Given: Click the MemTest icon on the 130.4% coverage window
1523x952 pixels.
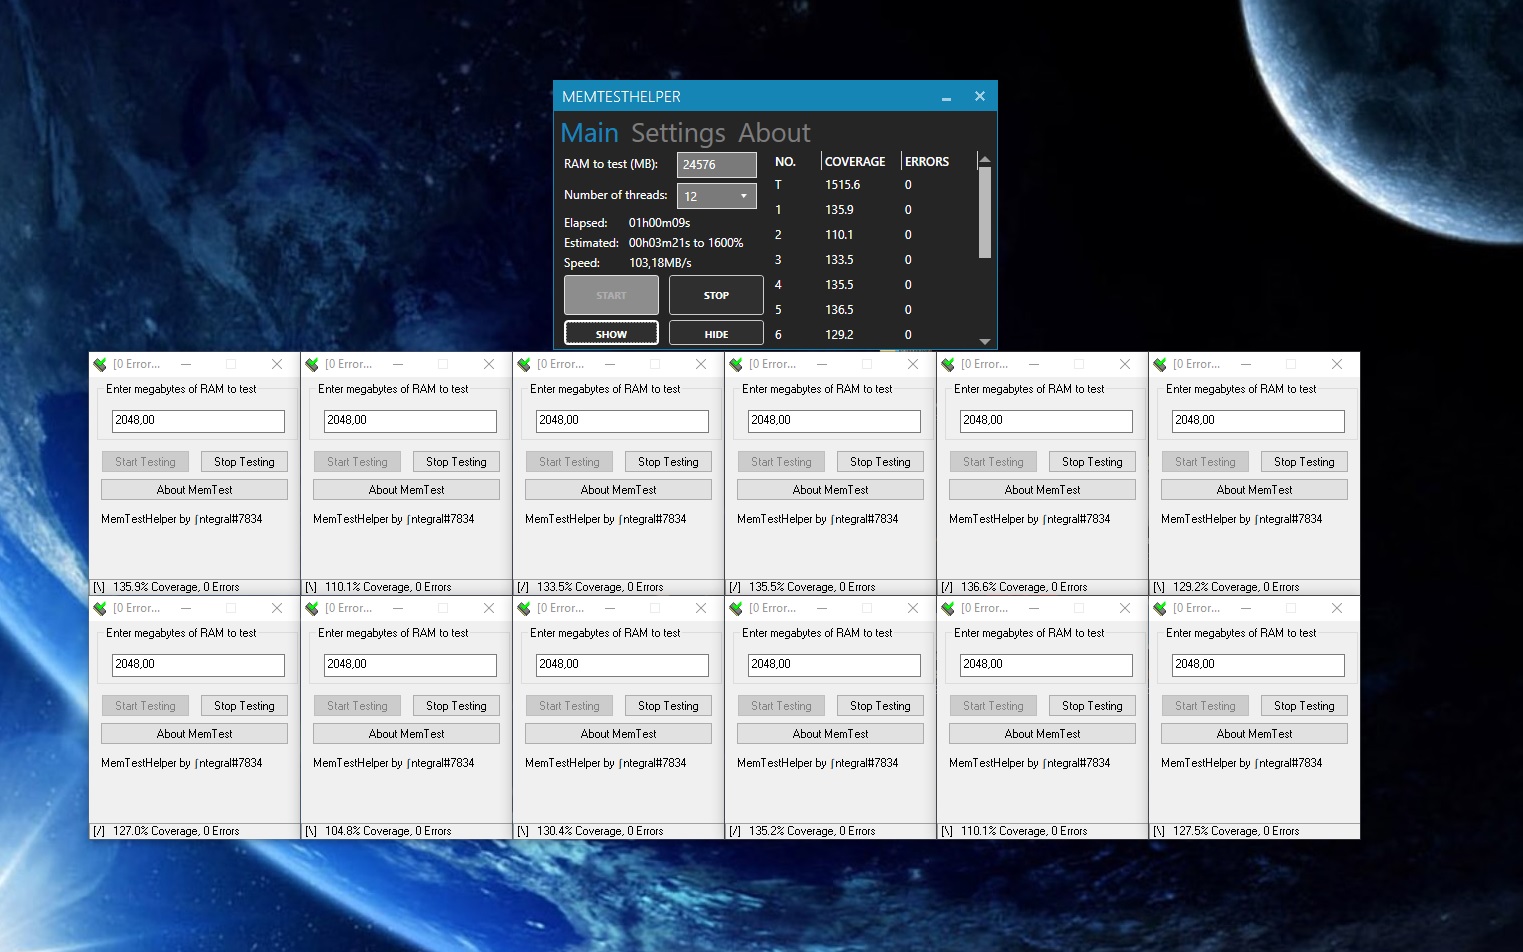Looking at the screenshot, I should tap(524, 608).
